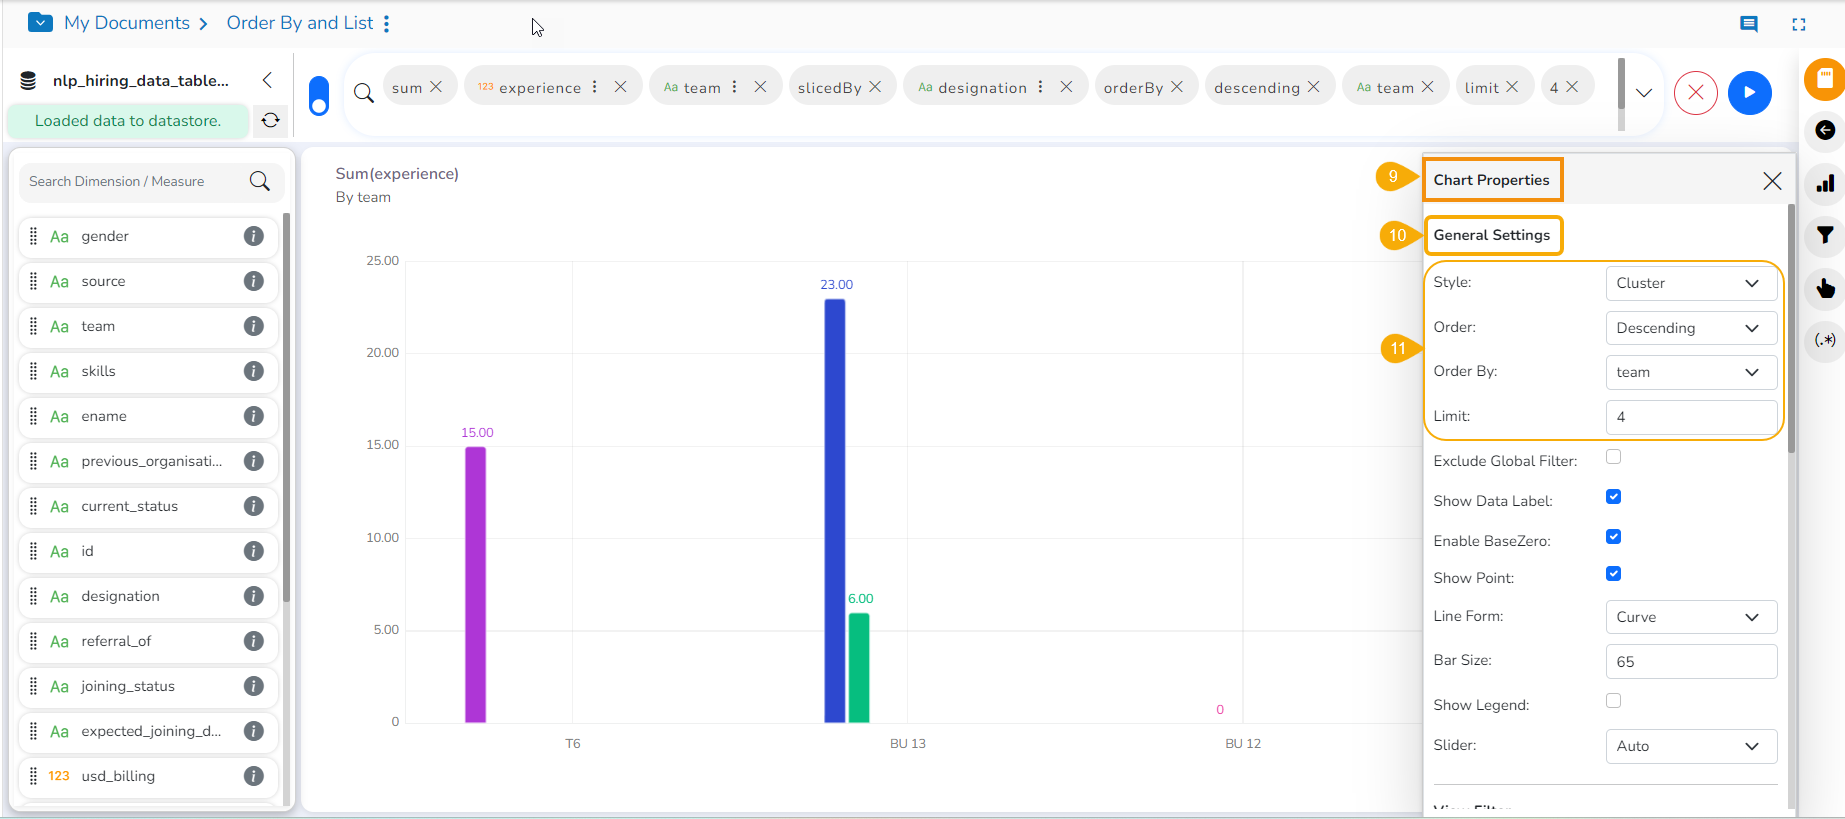1845x819 pixels.
Task: Remove the orderBy chip from the query
Action: tap(1177, 87)
